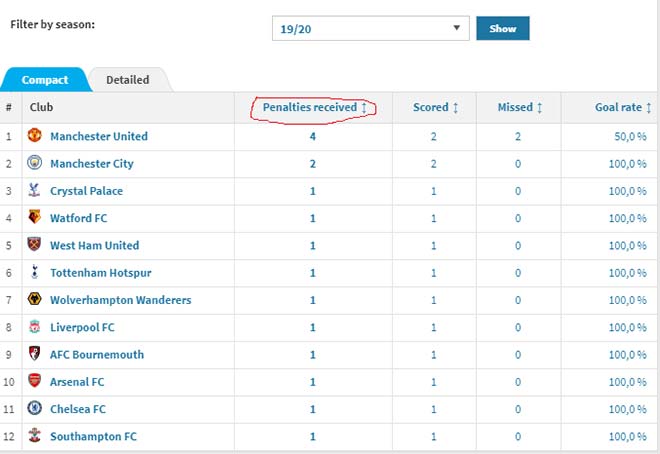Viewport: 660px width, 454px height.
Task: Click the Manchester United club crest
Action: pos(35,136)
